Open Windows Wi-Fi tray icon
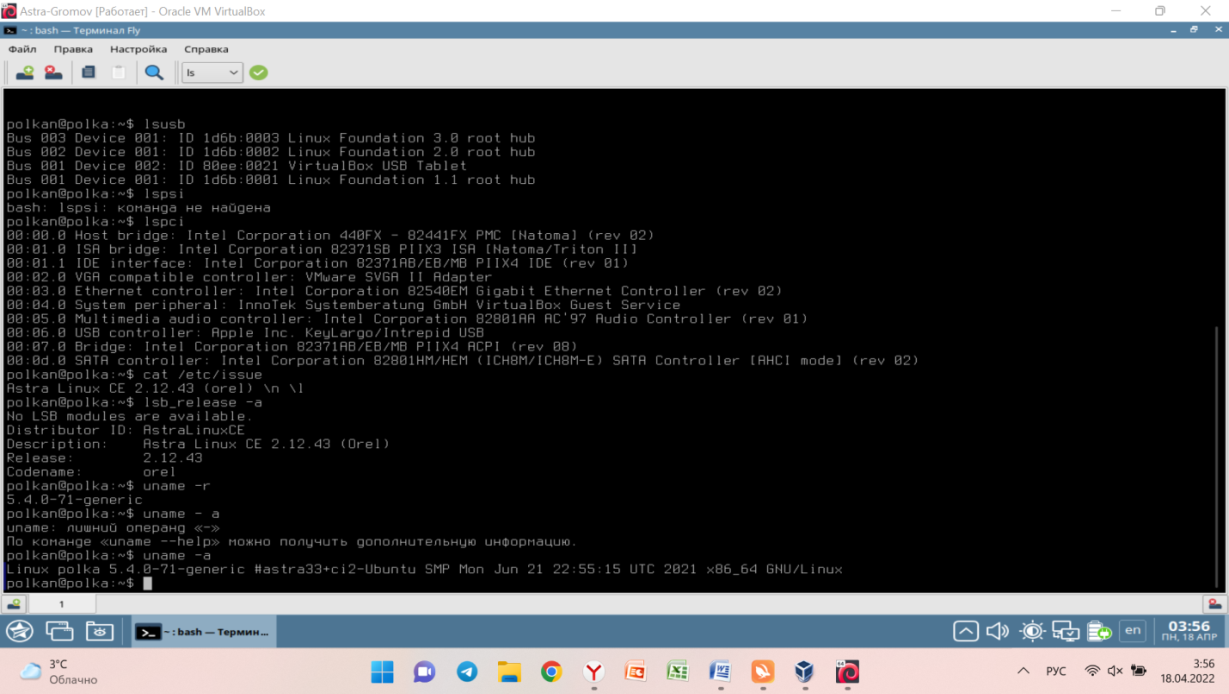The image size is (1229, 694). (1092, 671)
